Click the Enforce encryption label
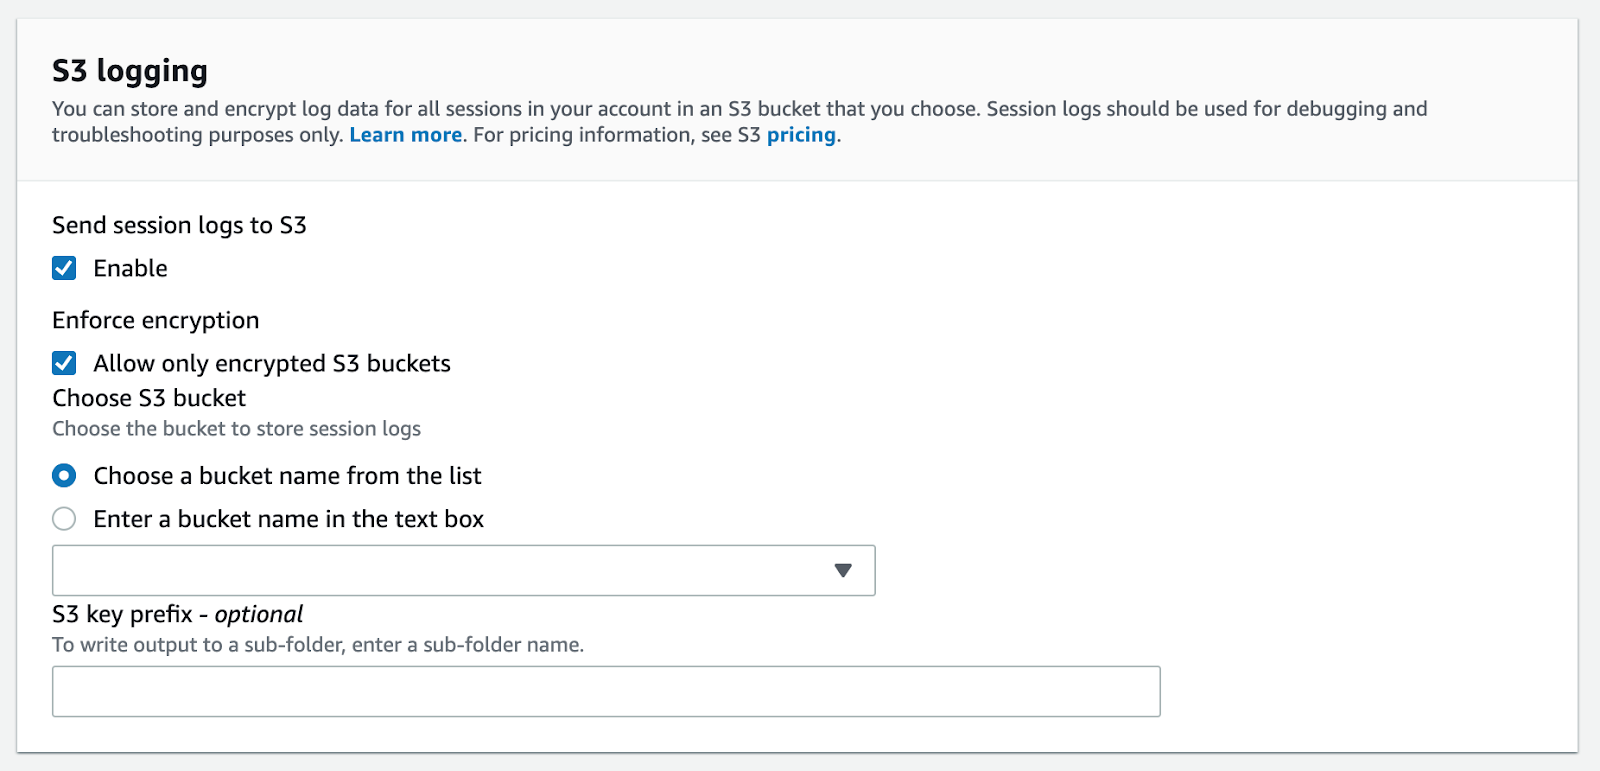The width and height of the screenshot is (1600, 771). [155, 320]
